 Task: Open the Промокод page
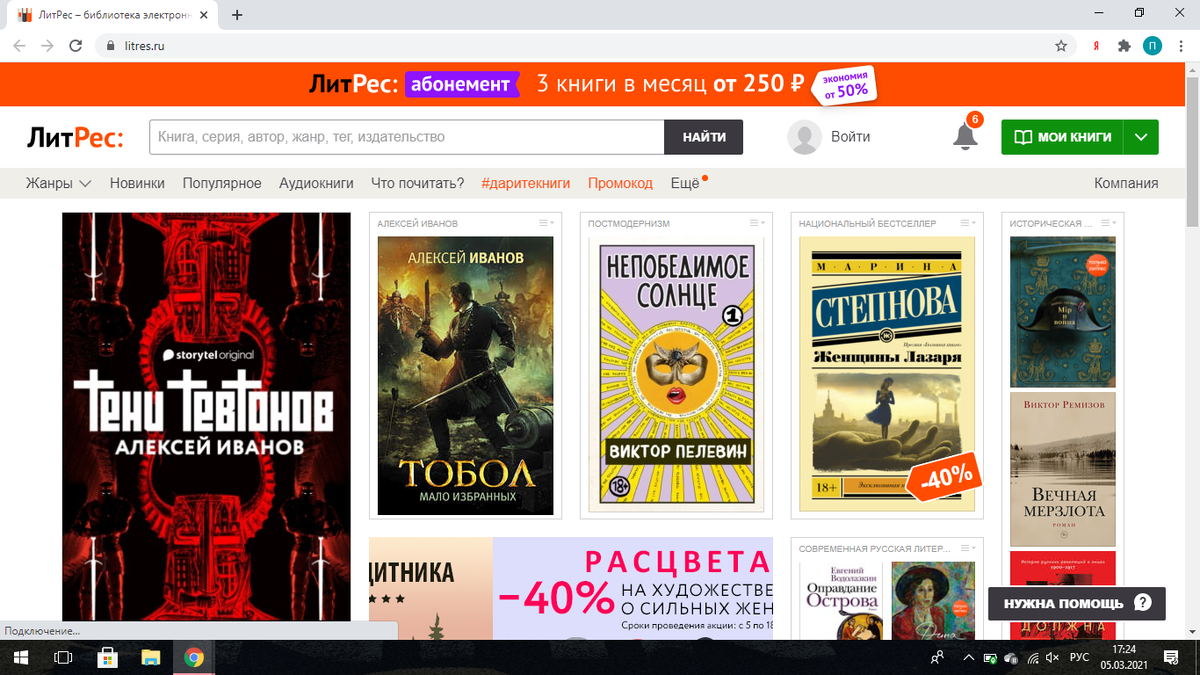[620, 183]
